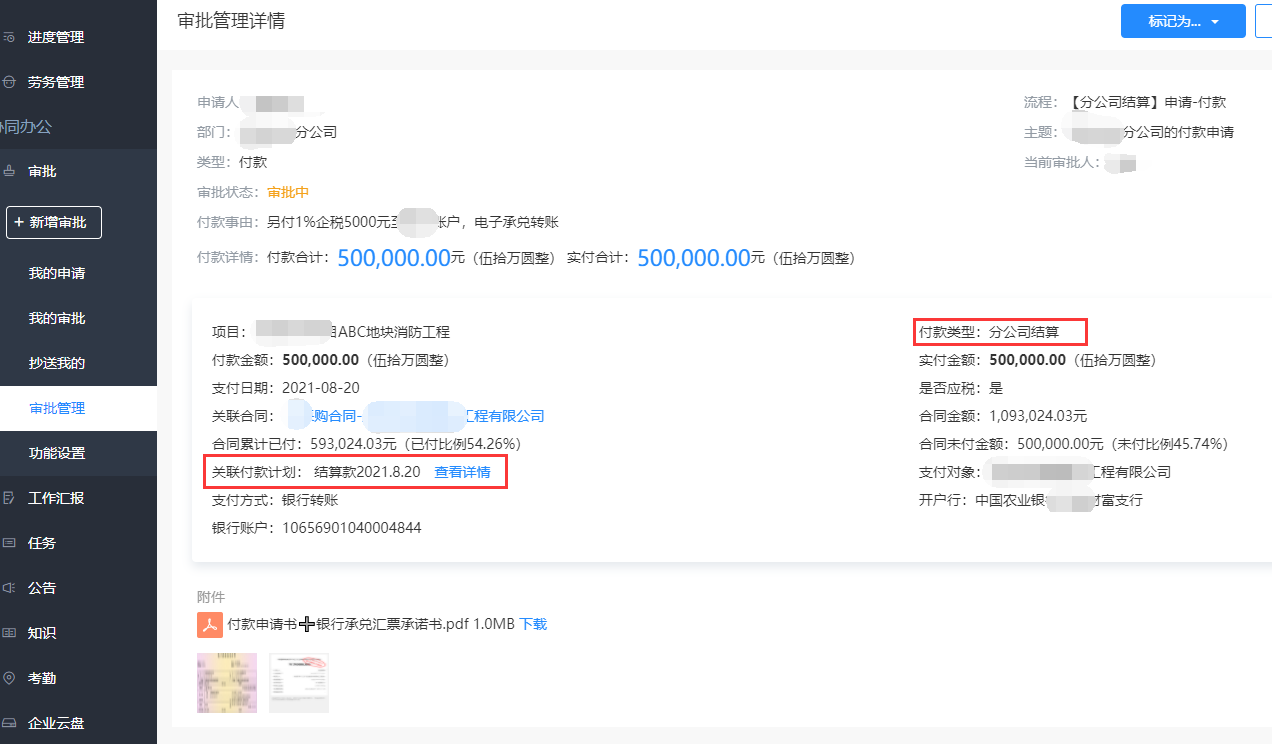Click the 查看详情 link for payment plan
Viewport: 1272px width, 744px height.
point(462,472)
